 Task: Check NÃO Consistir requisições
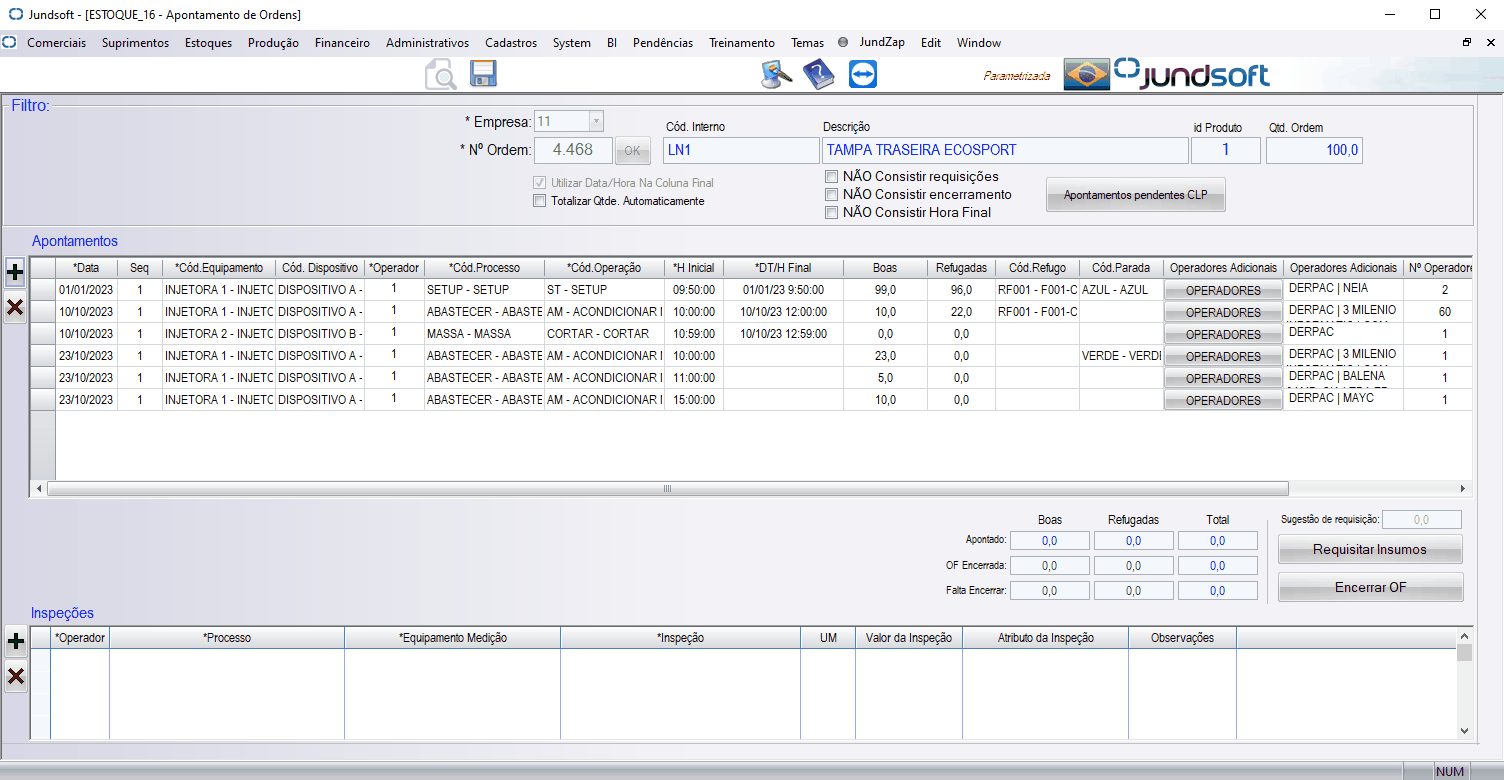click(831, 177)
